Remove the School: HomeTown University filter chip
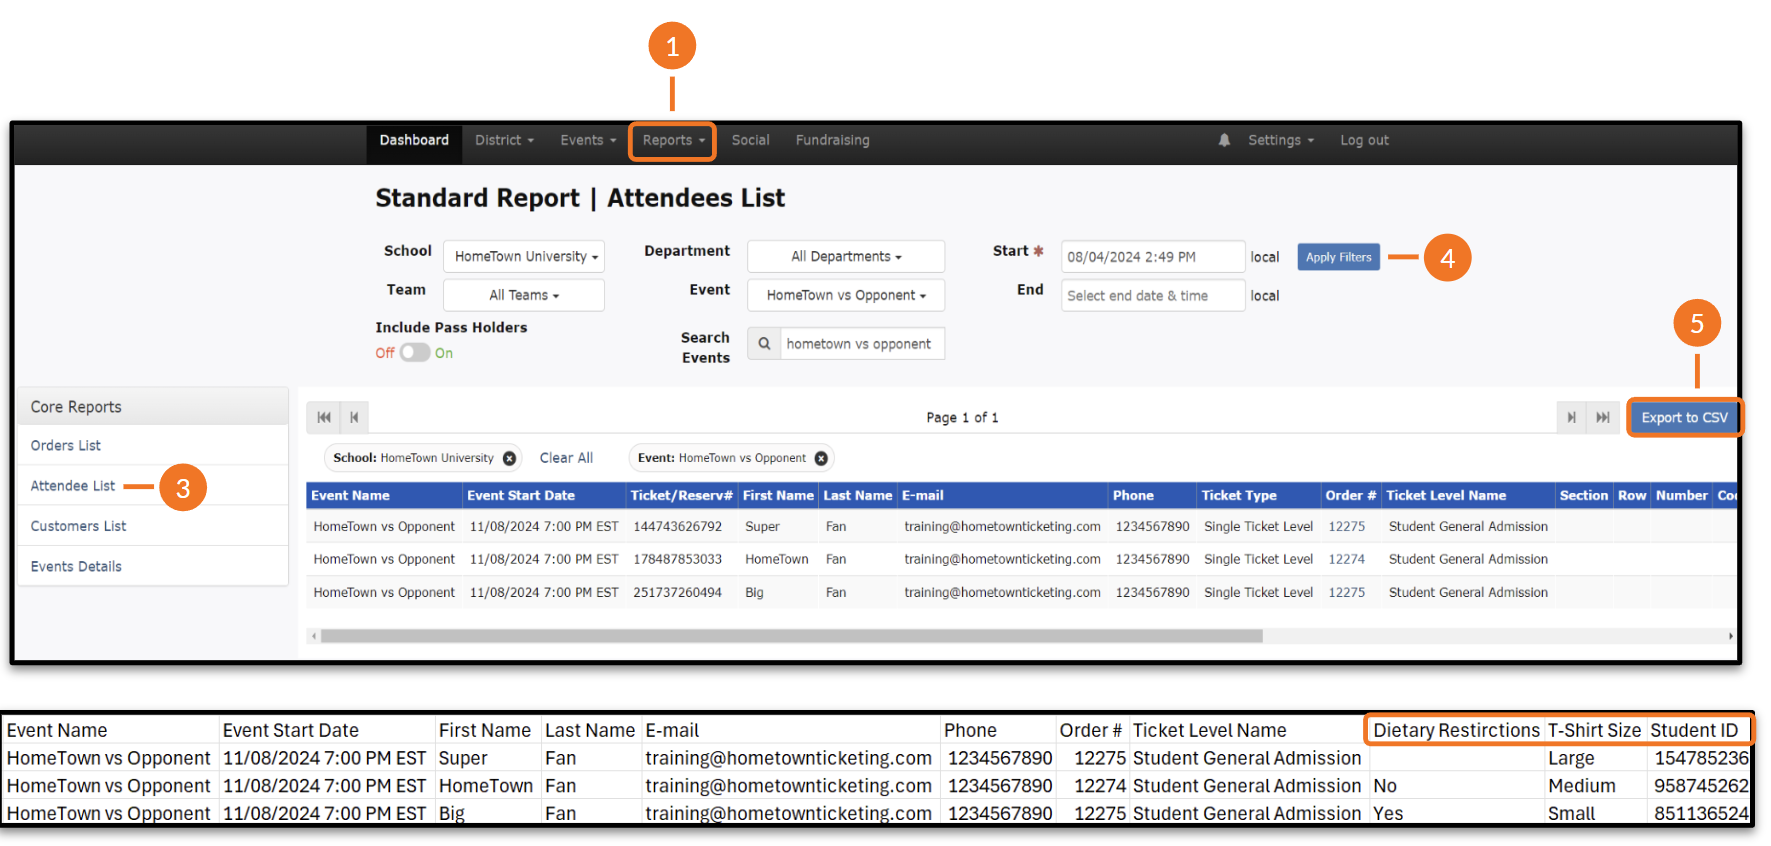 pyautogui.click(x=509, y=459)
